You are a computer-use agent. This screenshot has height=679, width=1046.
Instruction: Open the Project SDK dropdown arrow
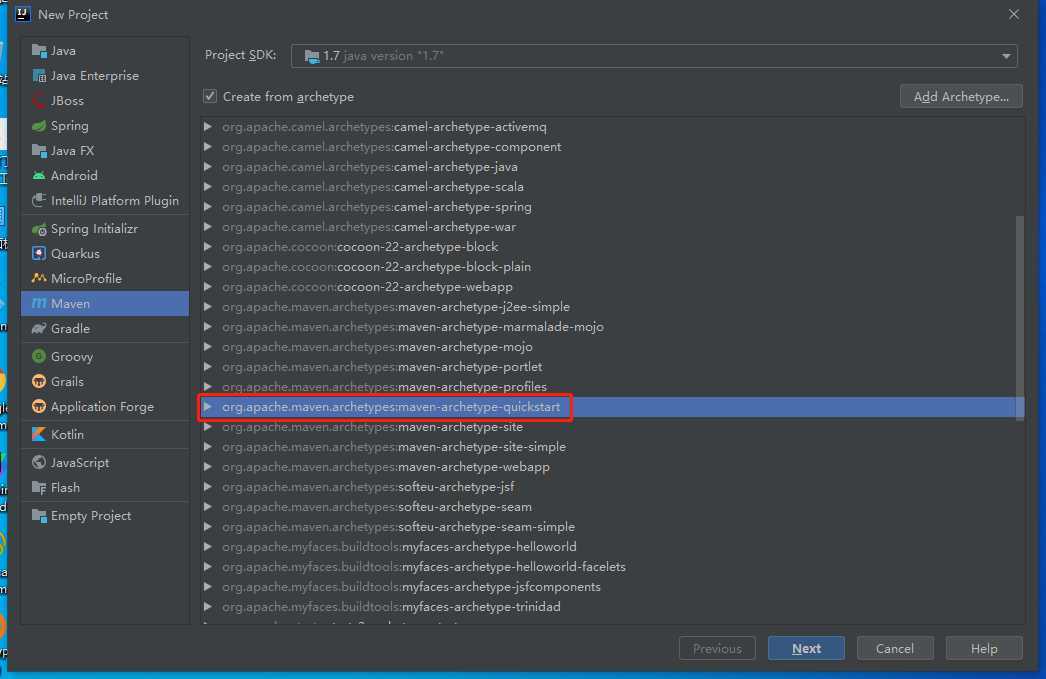coord(1005,56)
